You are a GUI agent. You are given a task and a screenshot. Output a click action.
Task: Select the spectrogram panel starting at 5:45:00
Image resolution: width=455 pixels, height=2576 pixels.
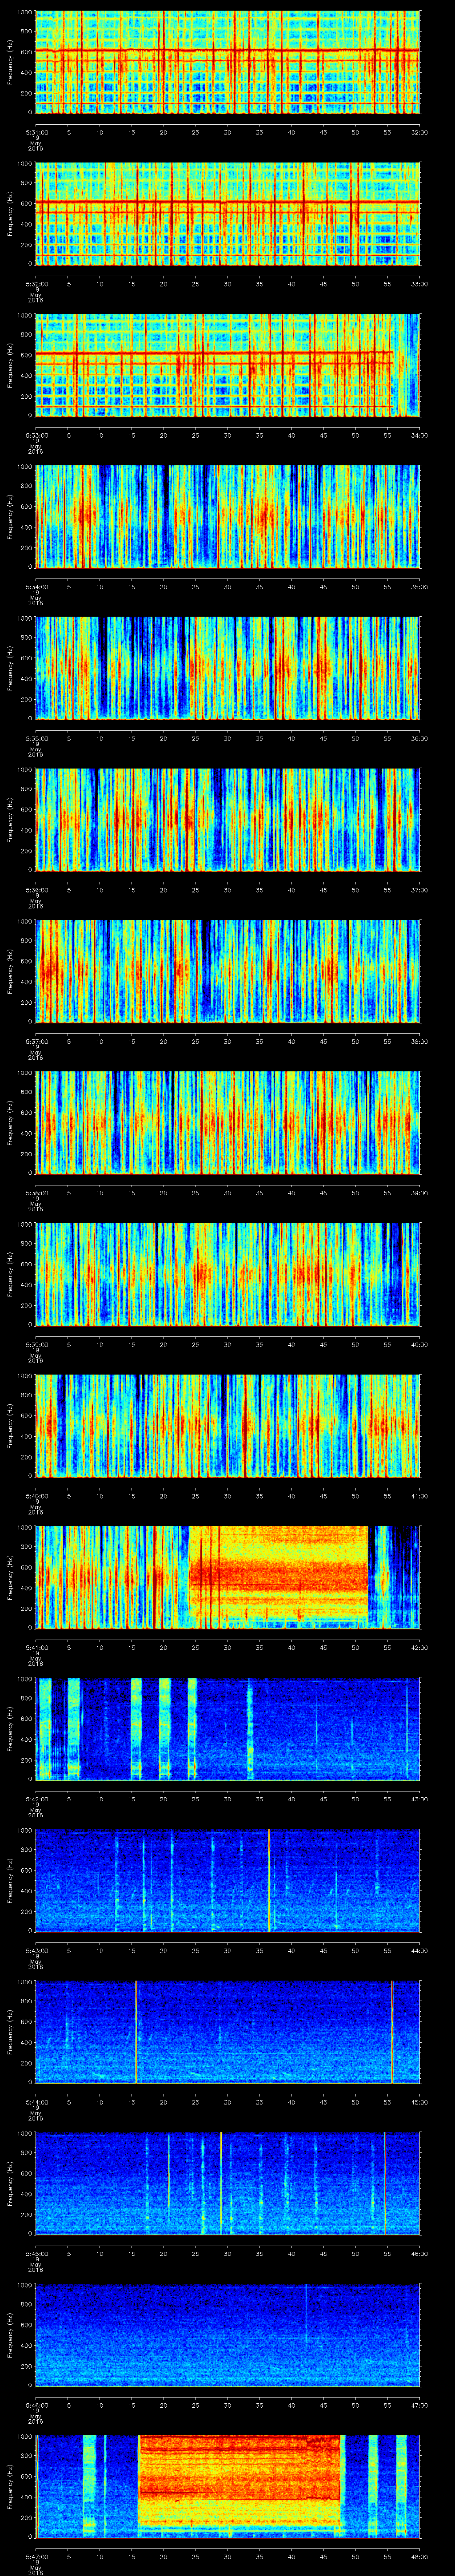(227, 2183)
